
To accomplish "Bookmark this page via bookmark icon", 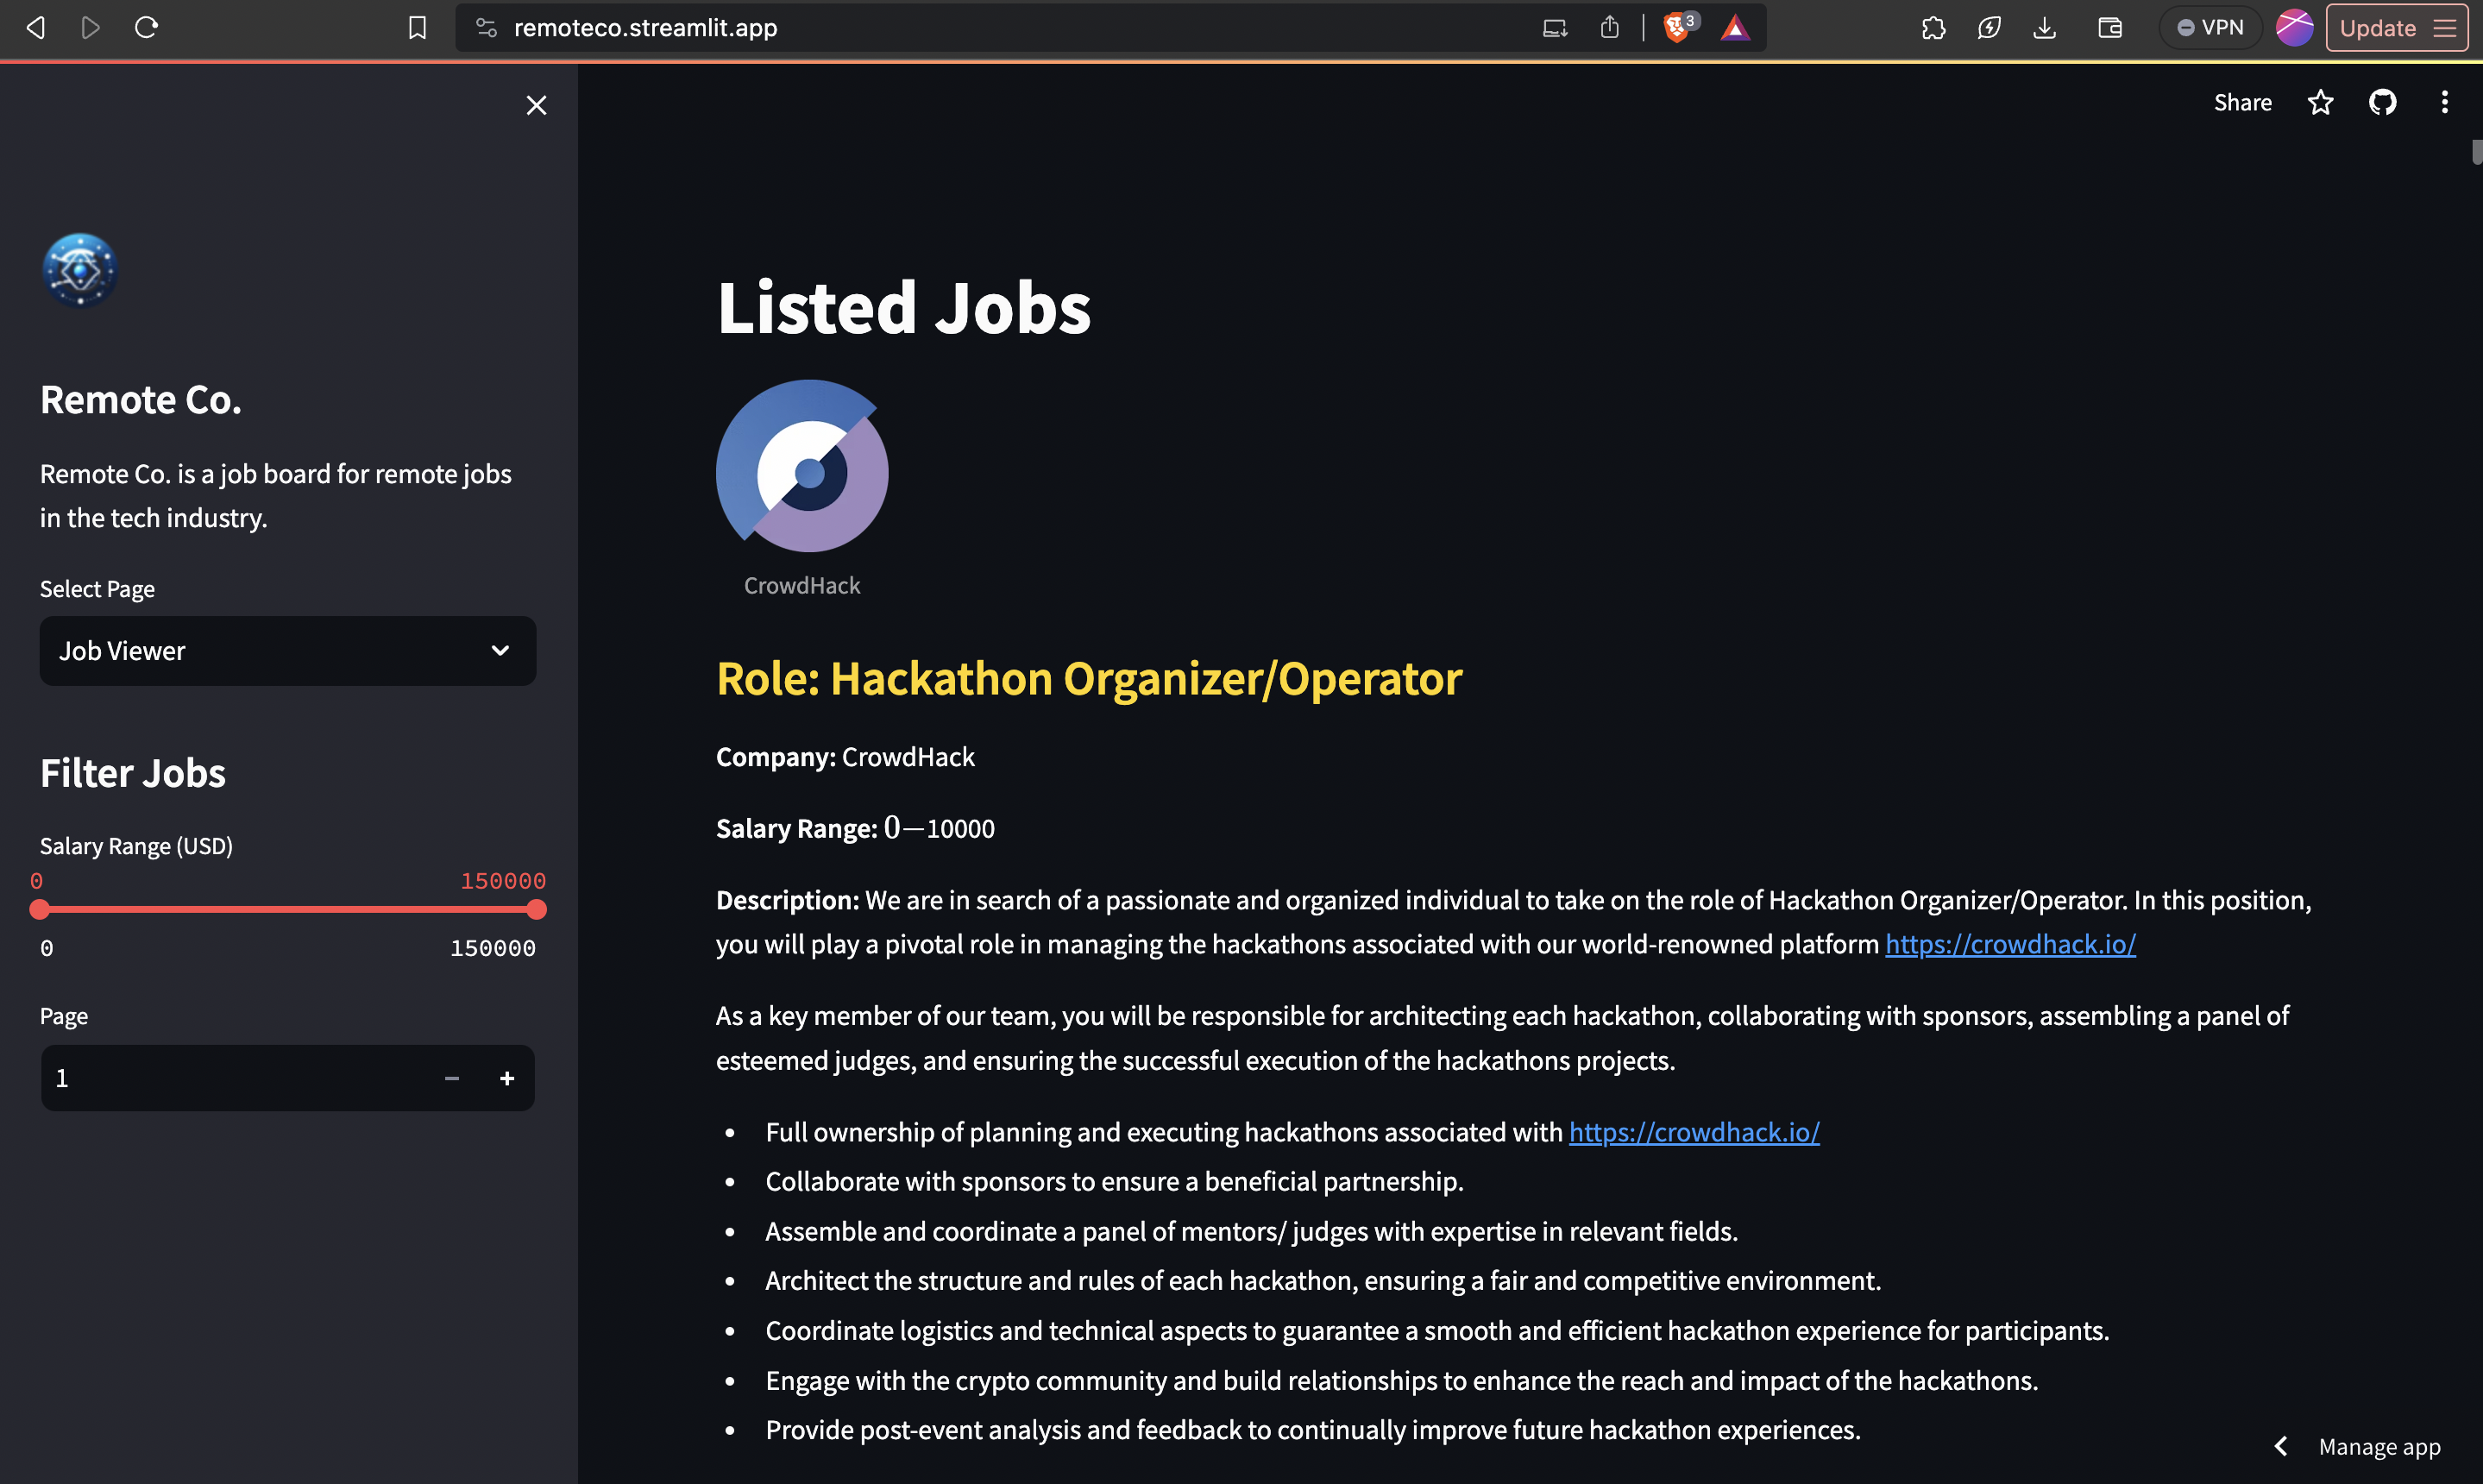I will click(x=417, y=28).
